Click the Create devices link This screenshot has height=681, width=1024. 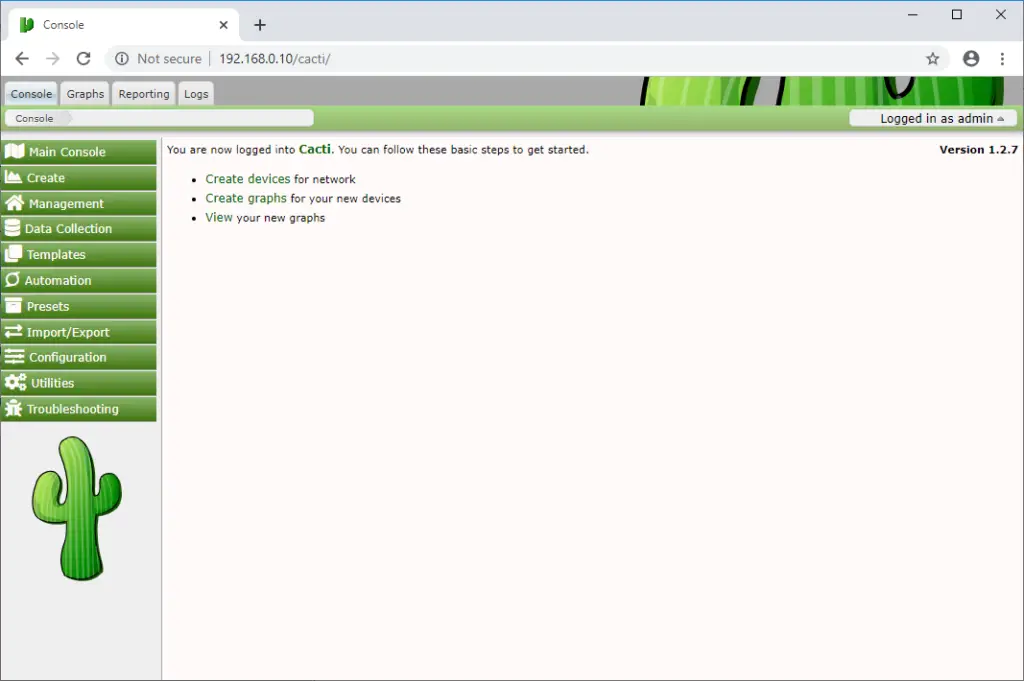pos(246,178)
